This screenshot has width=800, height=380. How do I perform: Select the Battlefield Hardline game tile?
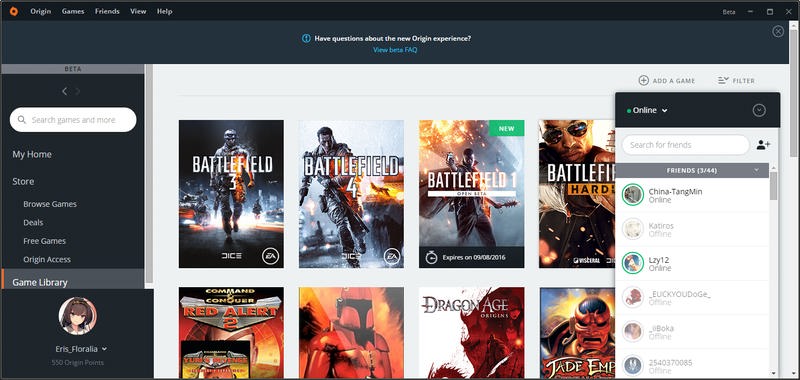coord(577,194)
